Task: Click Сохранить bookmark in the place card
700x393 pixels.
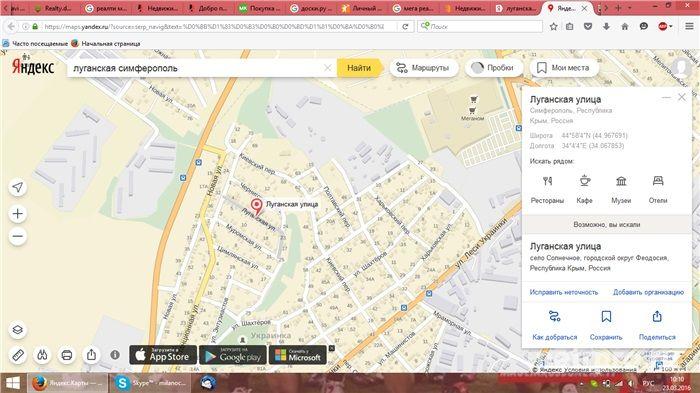Action: [x=606, y=326]
